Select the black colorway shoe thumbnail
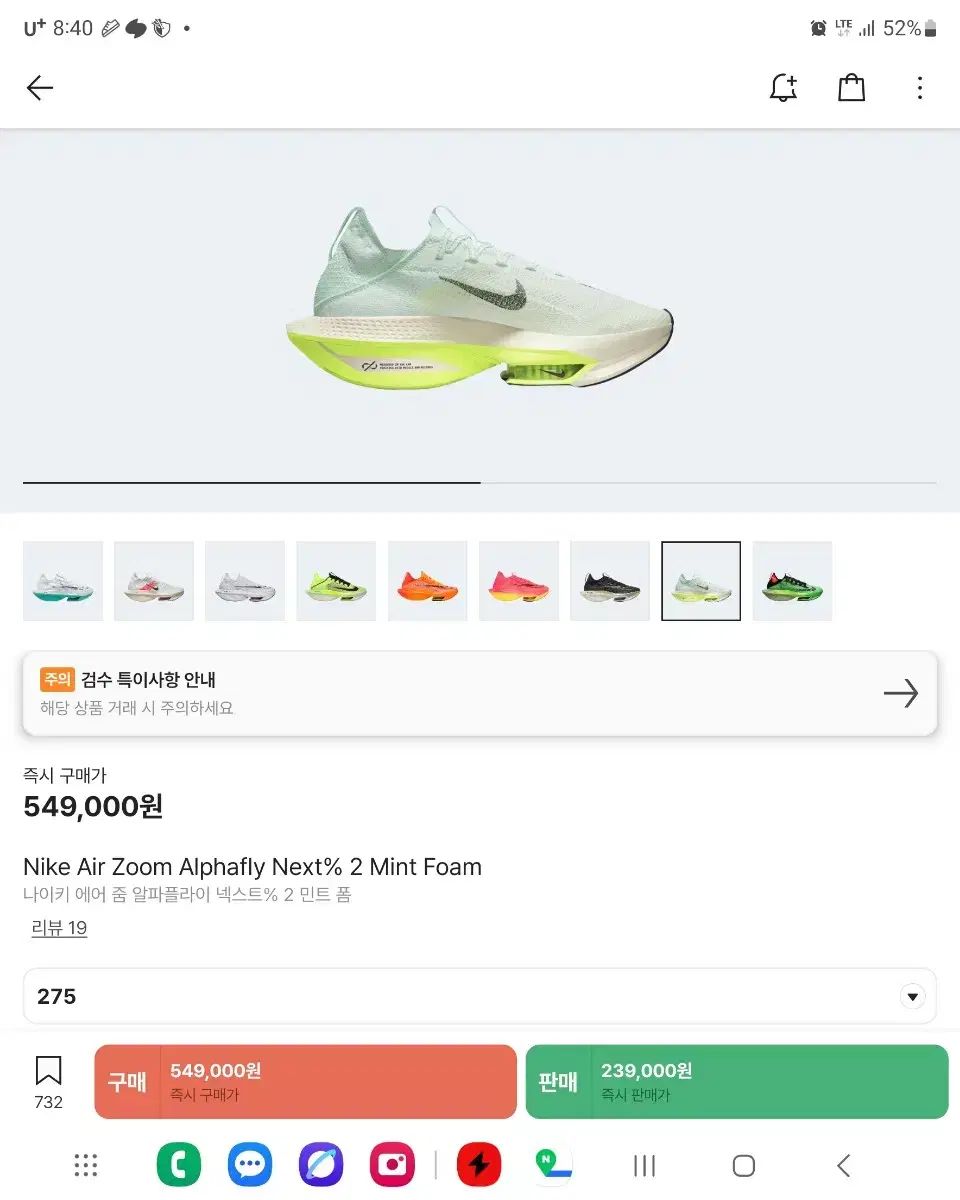960x1200 pixels. (x=610, y=581)
